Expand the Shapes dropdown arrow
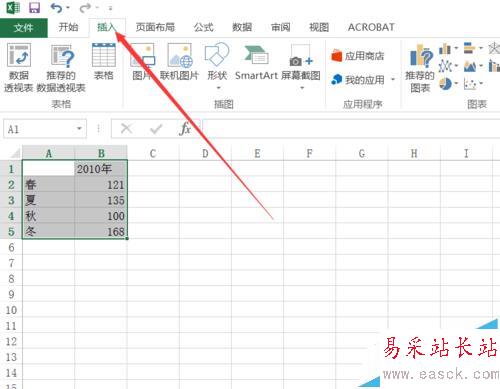 pos(219,88)
